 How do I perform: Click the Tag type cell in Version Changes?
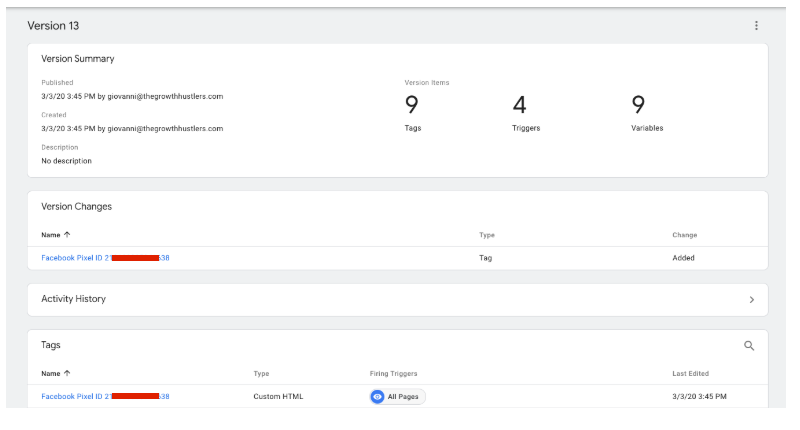coord(485,258)
